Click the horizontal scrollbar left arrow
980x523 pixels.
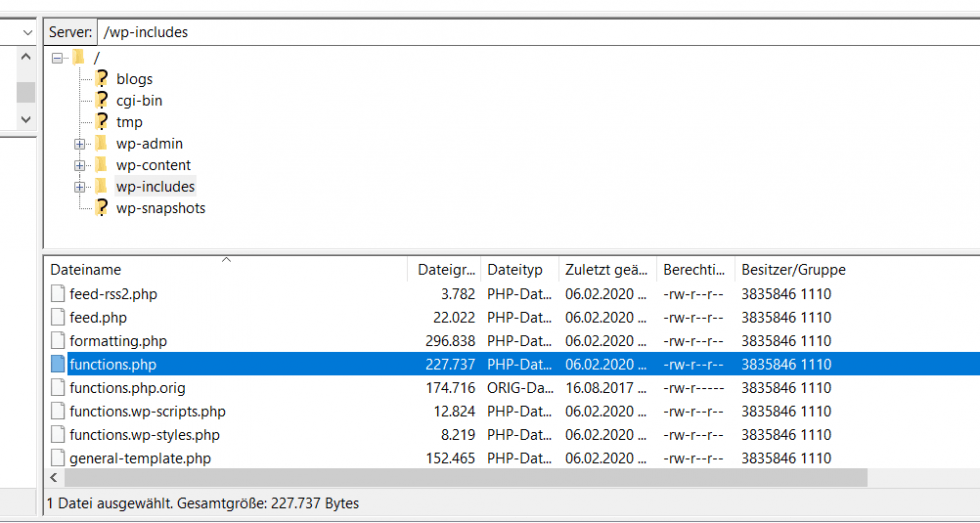coord(54,478)
